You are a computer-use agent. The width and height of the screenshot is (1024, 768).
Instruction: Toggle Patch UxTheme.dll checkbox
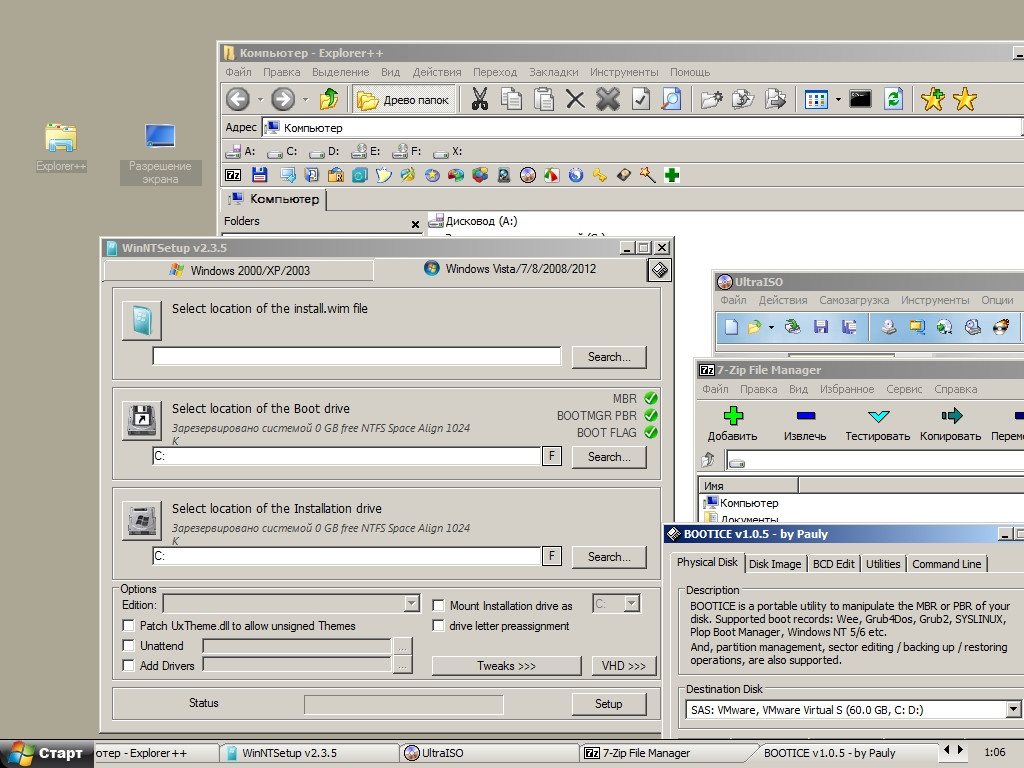128,626
